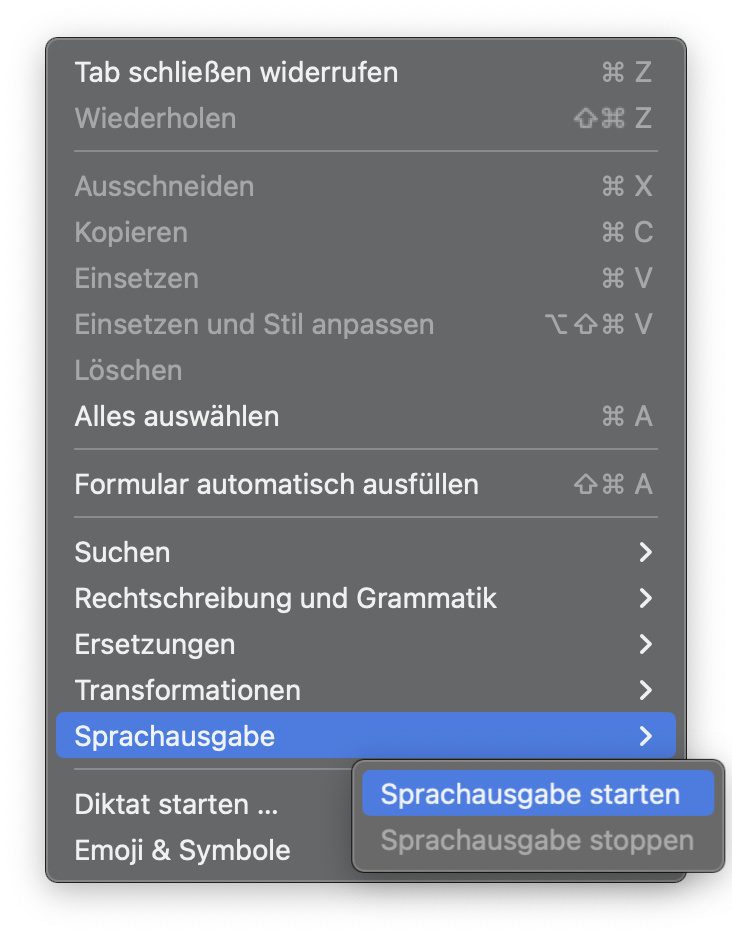732x936 pixels.
Task: Click the highlighted 'Sprachausgabe' menu item
Action: [174, 737]
